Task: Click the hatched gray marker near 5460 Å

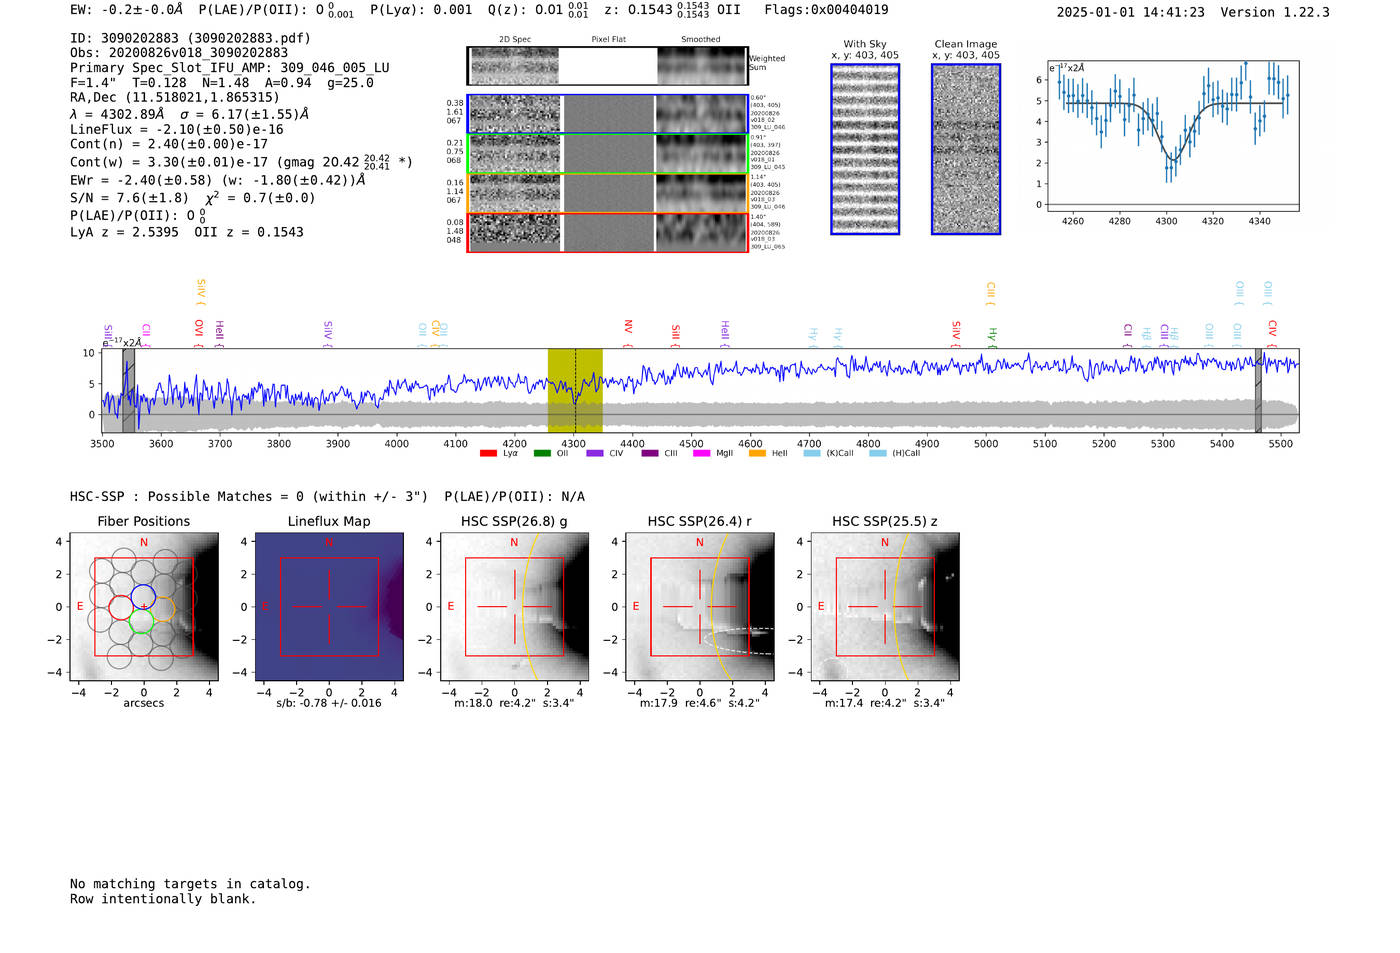Action: tap(1258, 391)
